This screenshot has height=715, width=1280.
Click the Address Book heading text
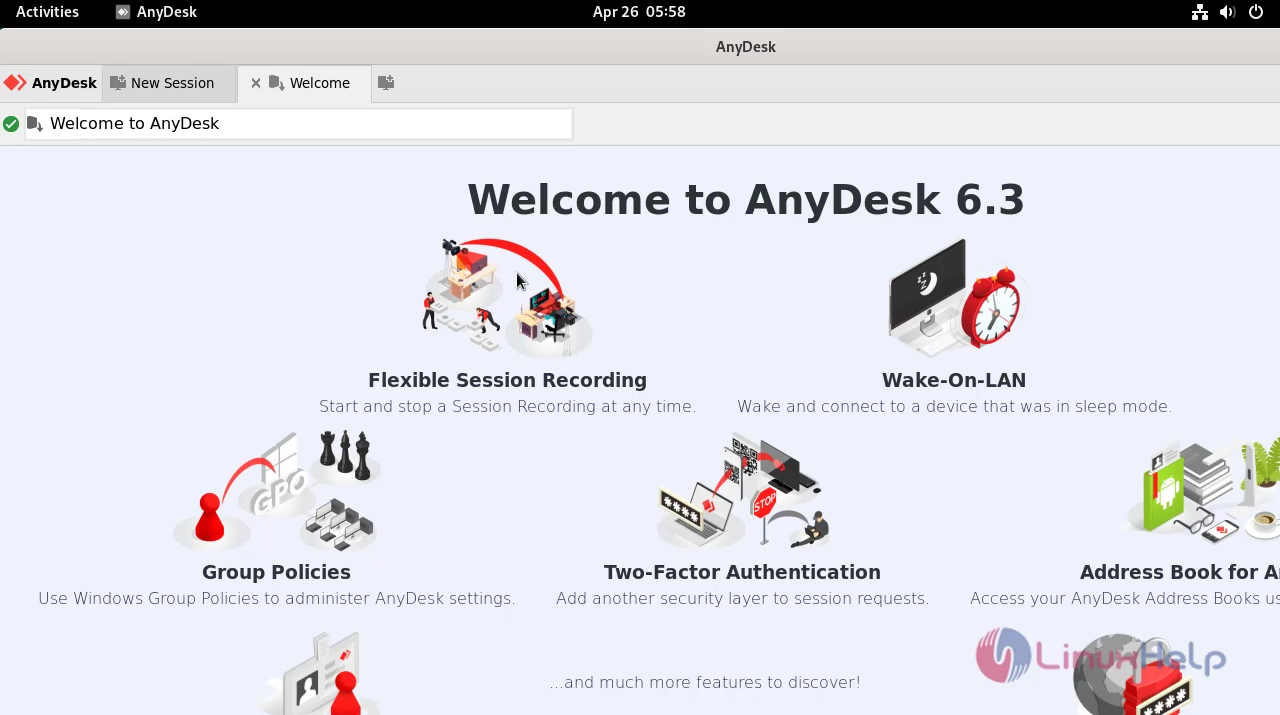tap(1180, 572)
